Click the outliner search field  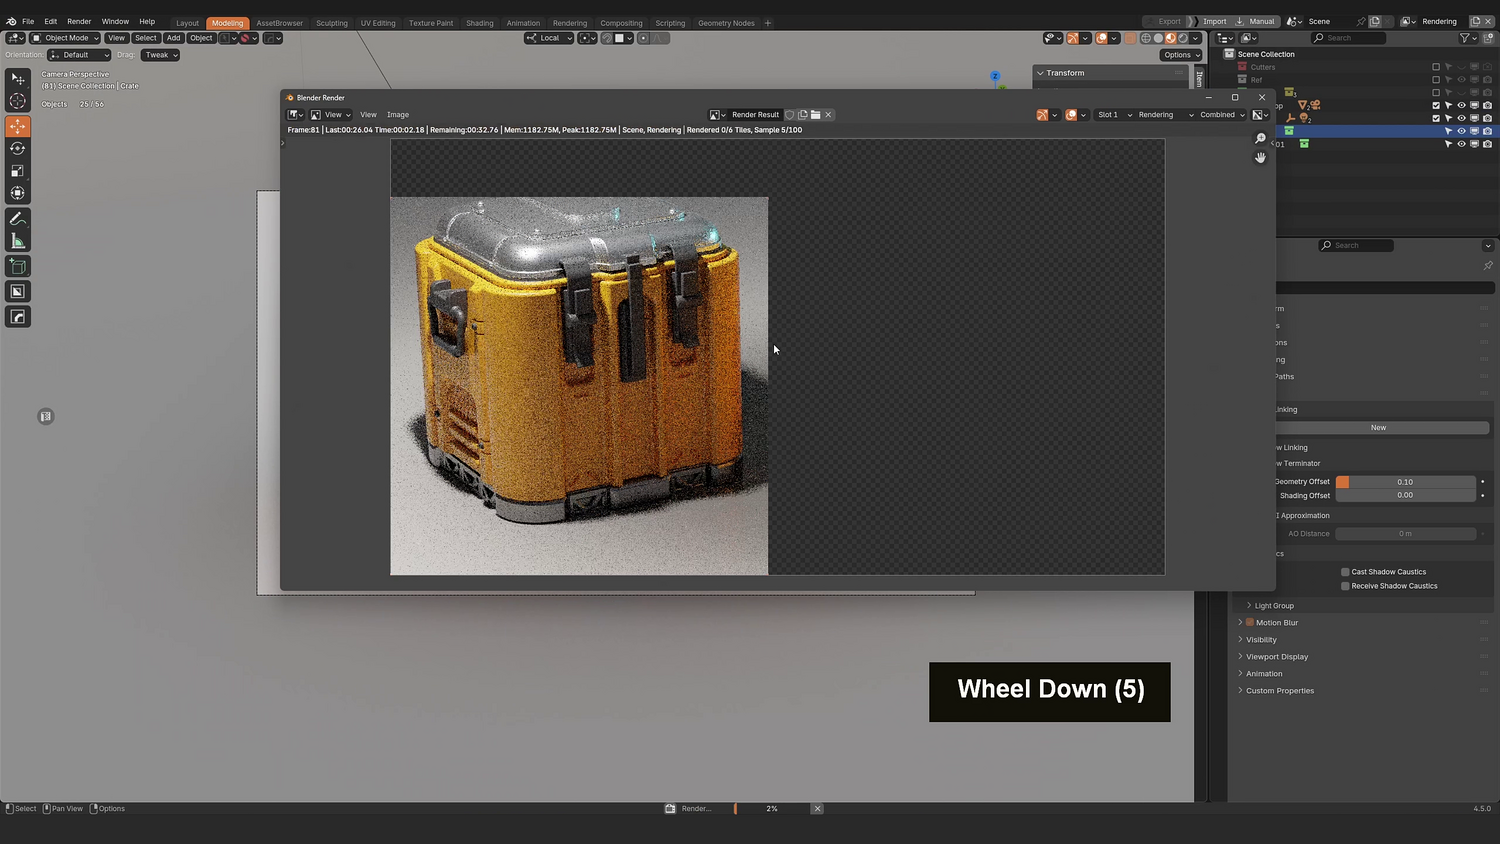[x=1349, y=38]
